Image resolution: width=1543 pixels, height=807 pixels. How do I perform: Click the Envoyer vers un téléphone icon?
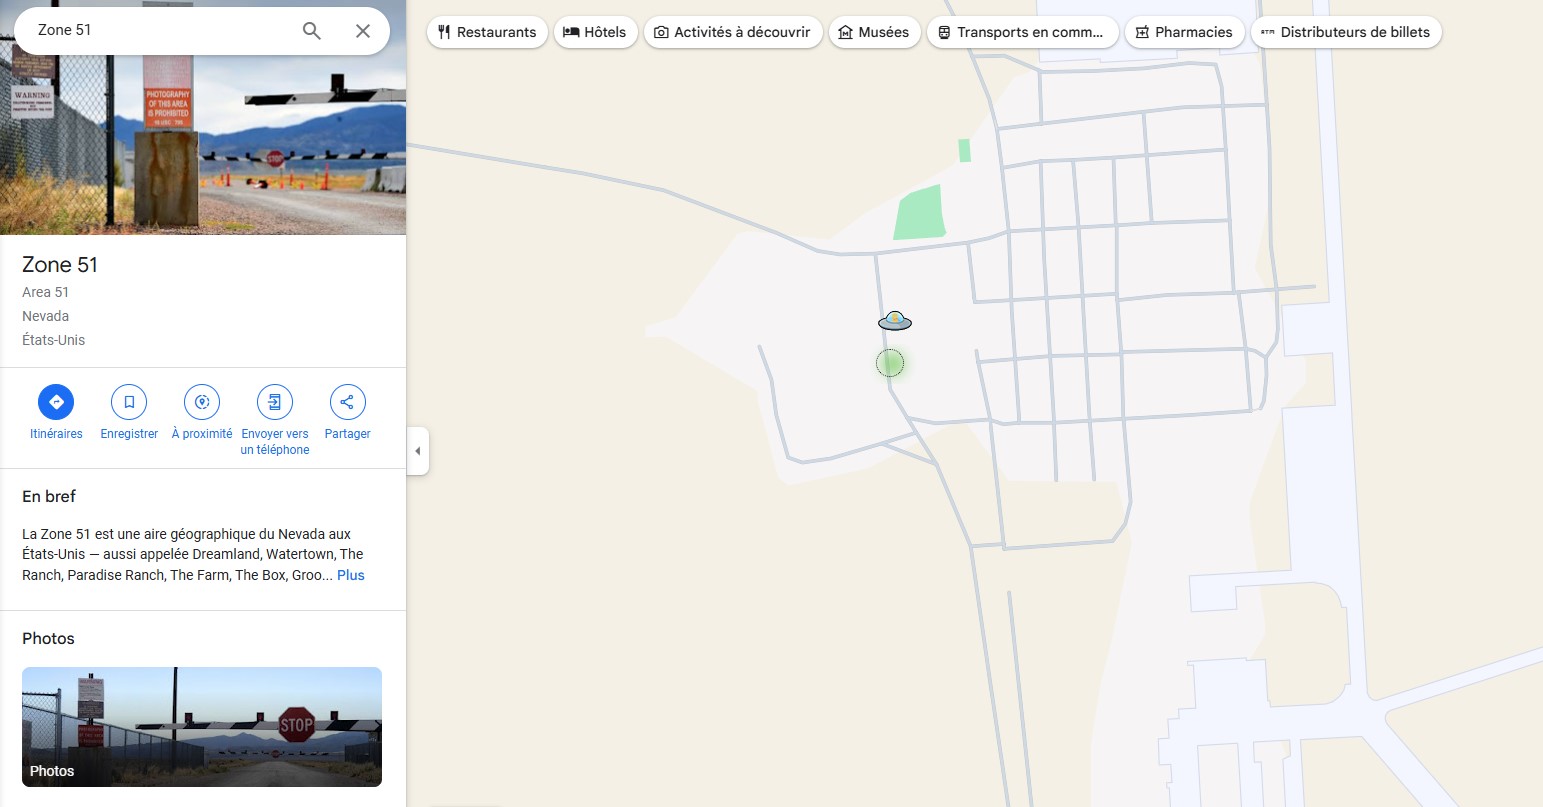point(275,402)
